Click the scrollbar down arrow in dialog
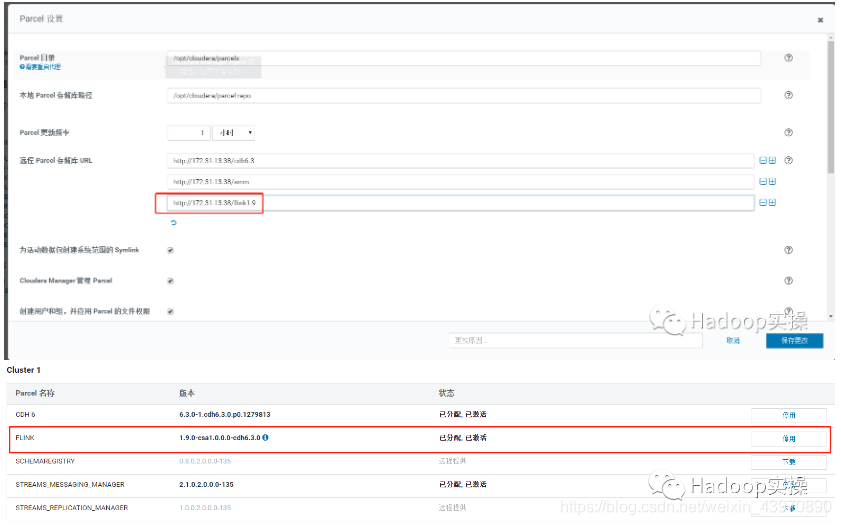Image resolution: width=841 pixels, height=525 pixels. (x=831, y=316)
